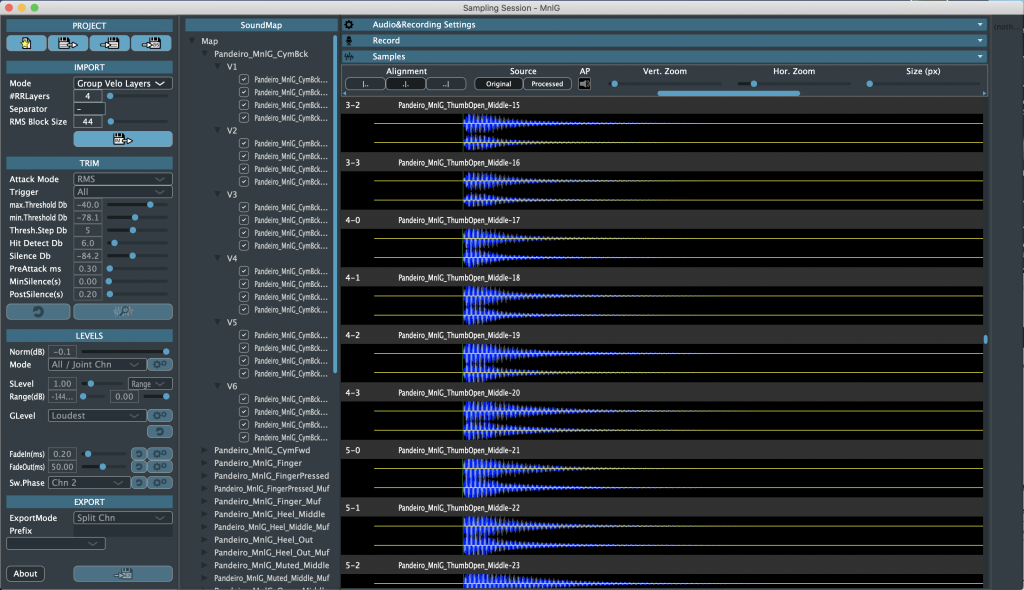
Task: Click the auto-trim button beside trim reset
Action: pos(123,312)
